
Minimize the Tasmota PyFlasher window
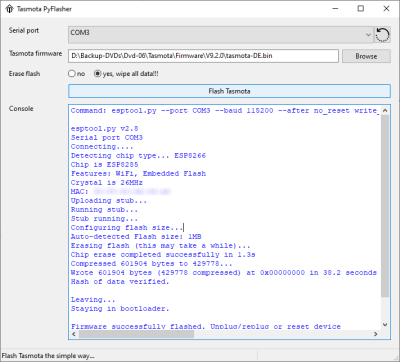pos(336,9)
